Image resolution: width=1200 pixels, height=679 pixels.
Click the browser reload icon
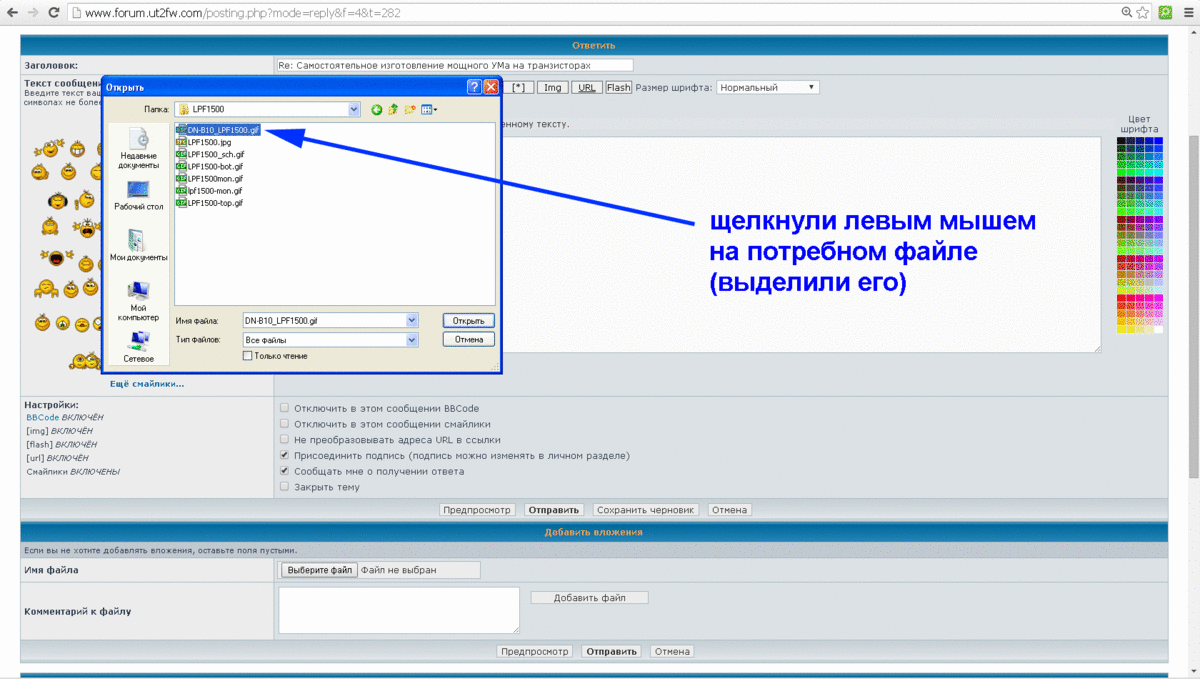point(55,13)
